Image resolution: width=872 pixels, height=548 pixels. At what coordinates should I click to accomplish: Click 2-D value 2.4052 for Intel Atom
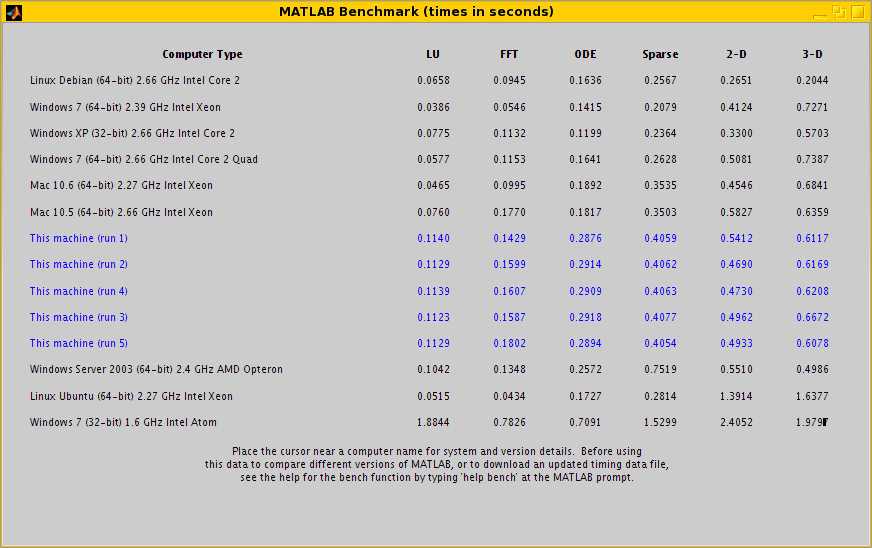736,422
